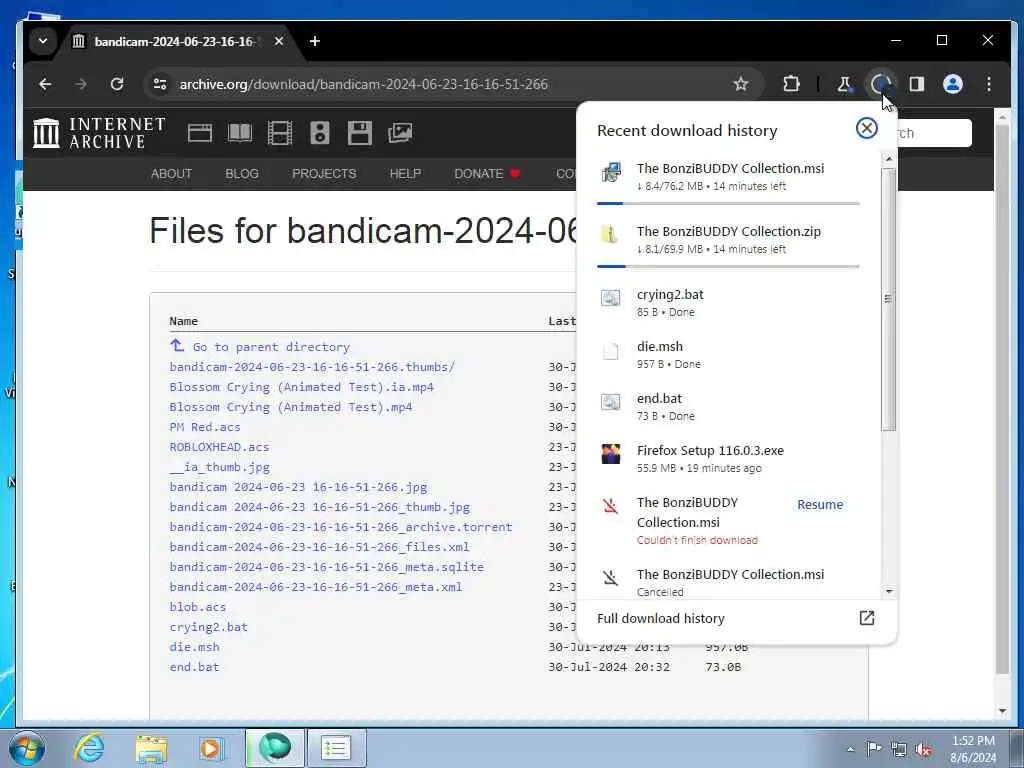The height and width of the screenshot is (768, 1024).
Task: Open the Extensions puzzle icon
Action: click(792, 84)
